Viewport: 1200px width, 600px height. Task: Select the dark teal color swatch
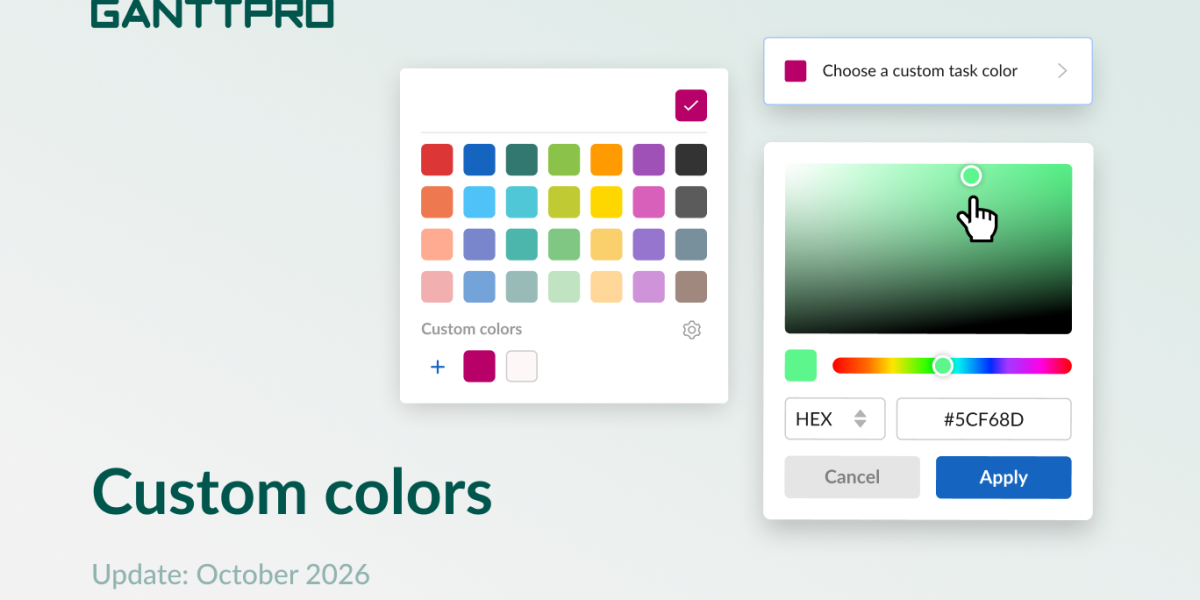point(522,160)
